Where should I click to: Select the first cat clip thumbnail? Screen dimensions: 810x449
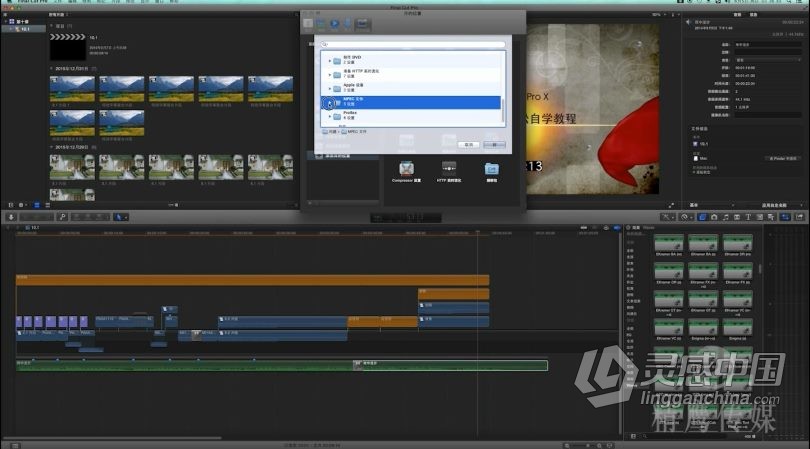[72, 167]
